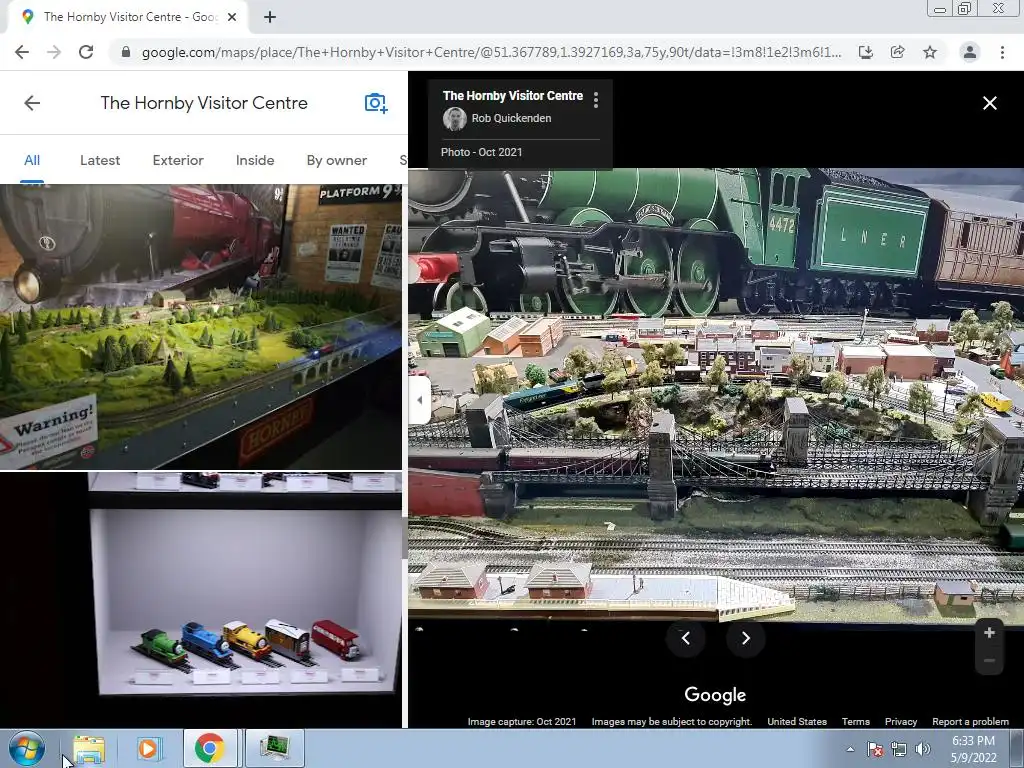Image resolution: width=1024 pixels, height=768 pixels.
Task: Close the photo viewer
Action: pos(989,103)
